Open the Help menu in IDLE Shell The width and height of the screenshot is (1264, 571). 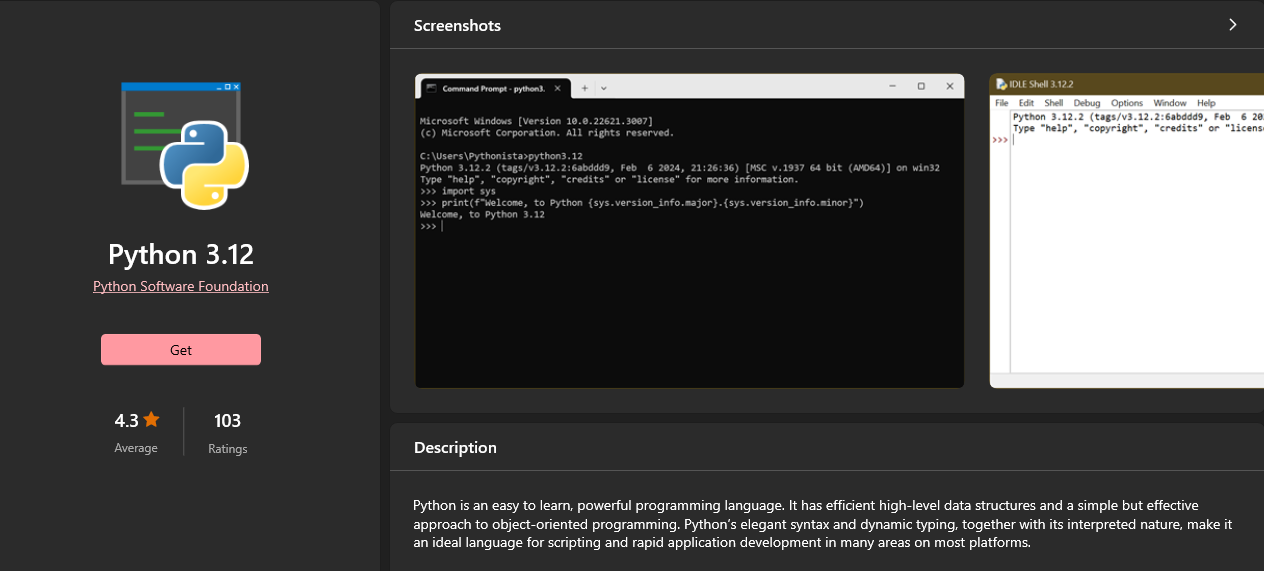[x=1206, y=103]
